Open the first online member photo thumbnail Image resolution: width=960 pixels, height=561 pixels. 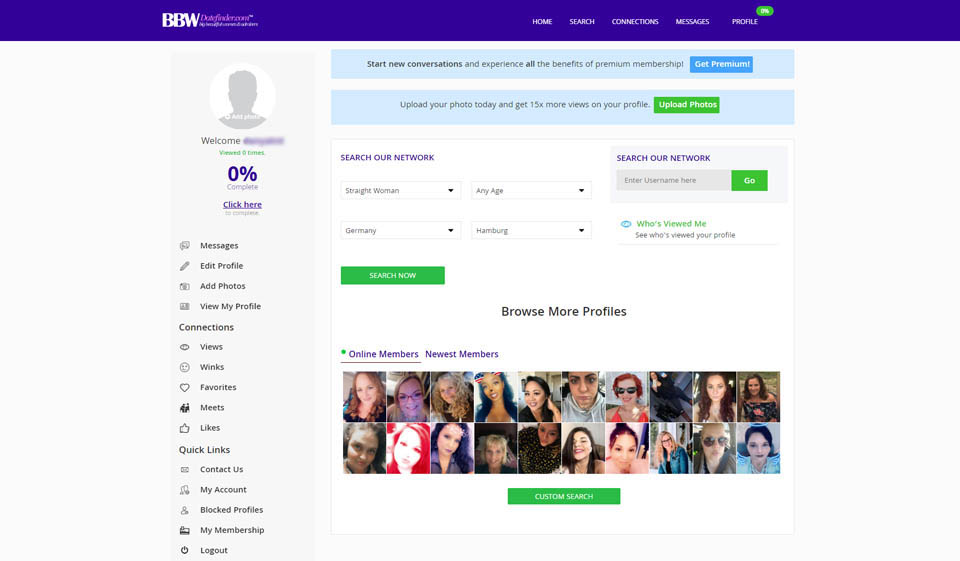364,397
